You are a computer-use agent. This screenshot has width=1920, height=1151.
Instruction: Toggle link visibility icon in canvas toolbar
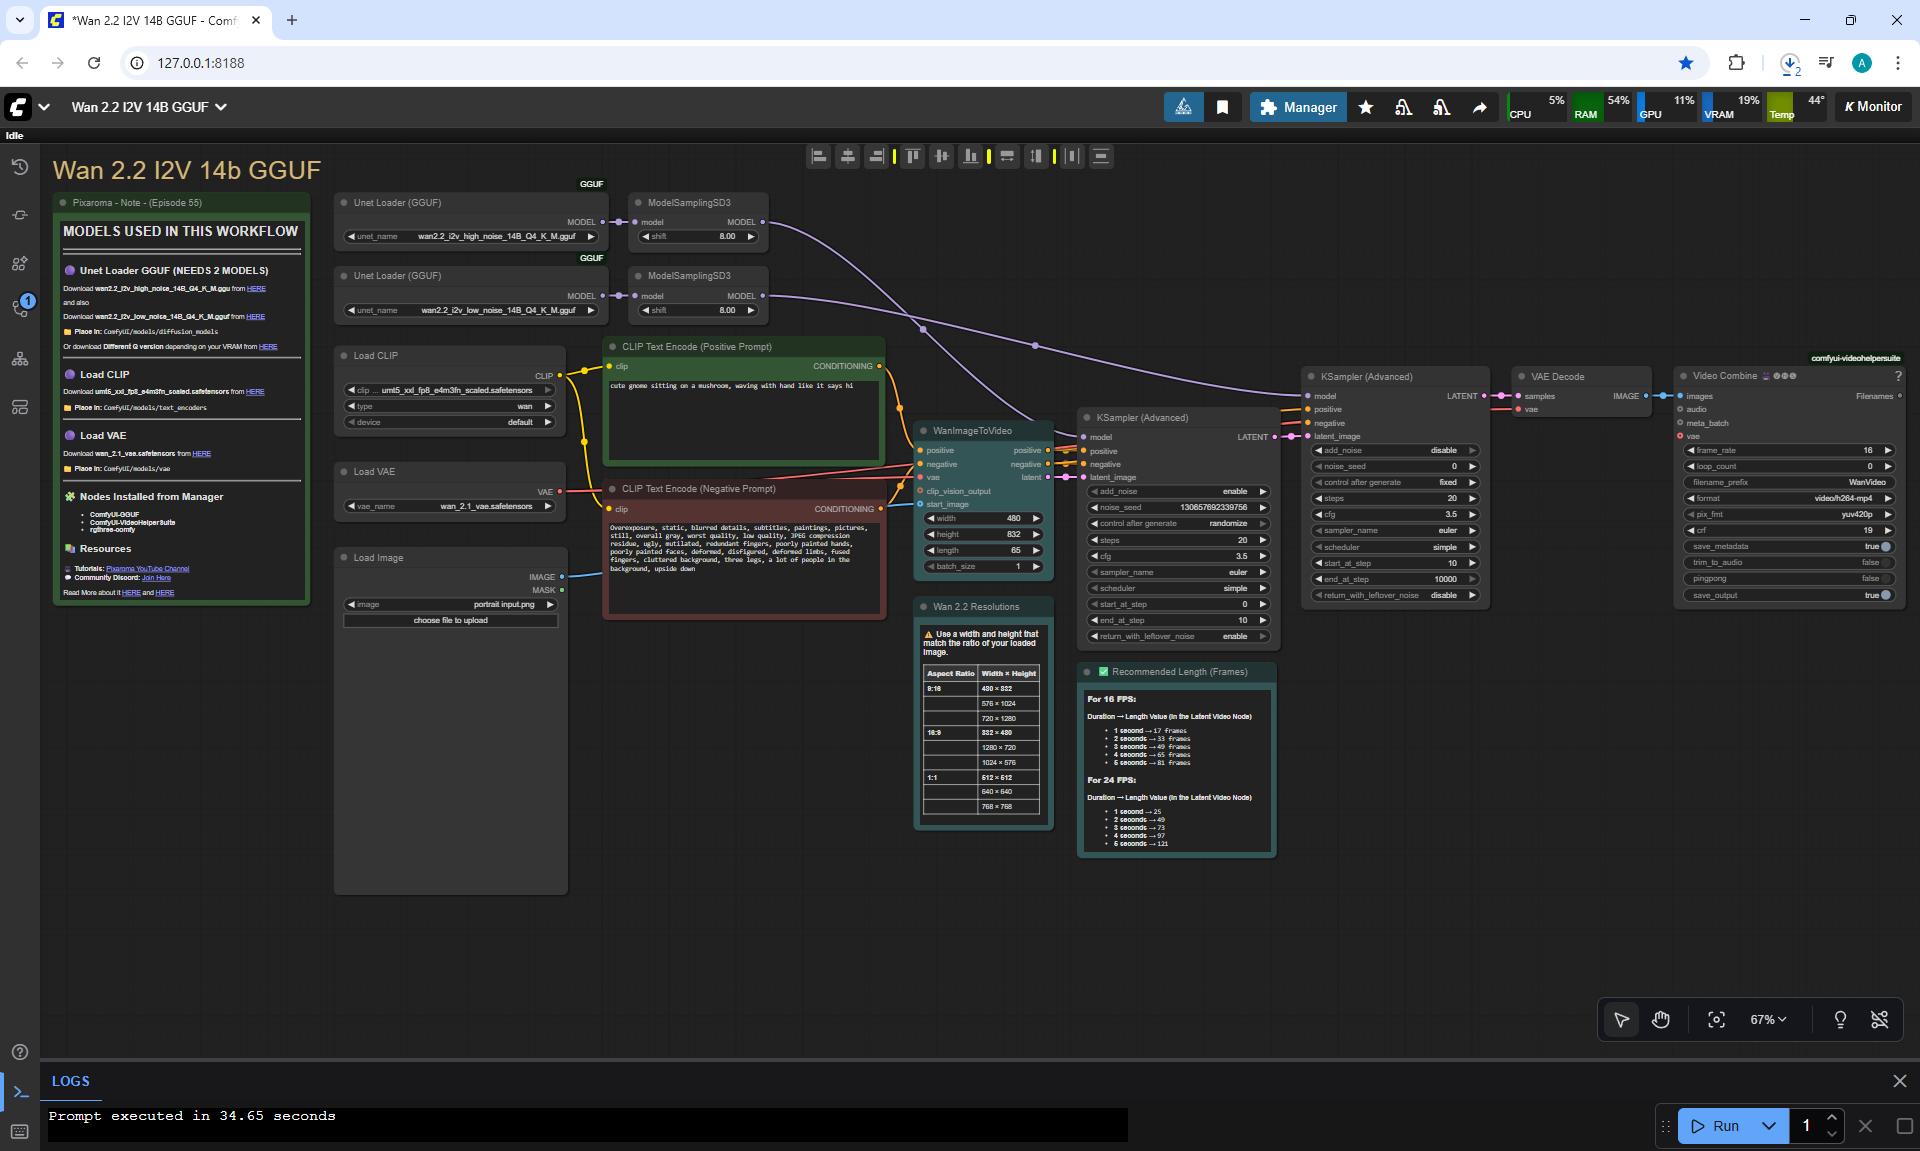pos(1879,1019)
